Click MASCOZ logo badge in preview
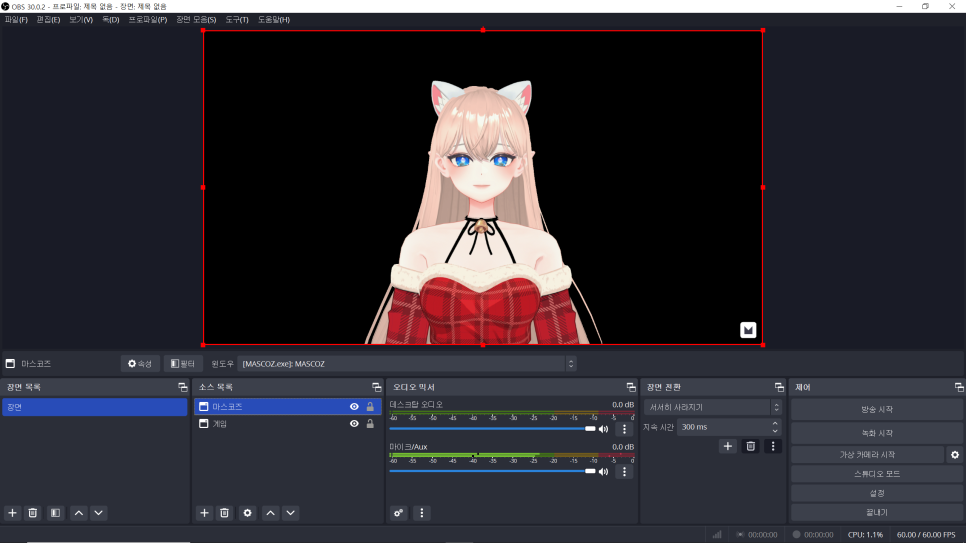966x543 pixels. tap(748, 330)
